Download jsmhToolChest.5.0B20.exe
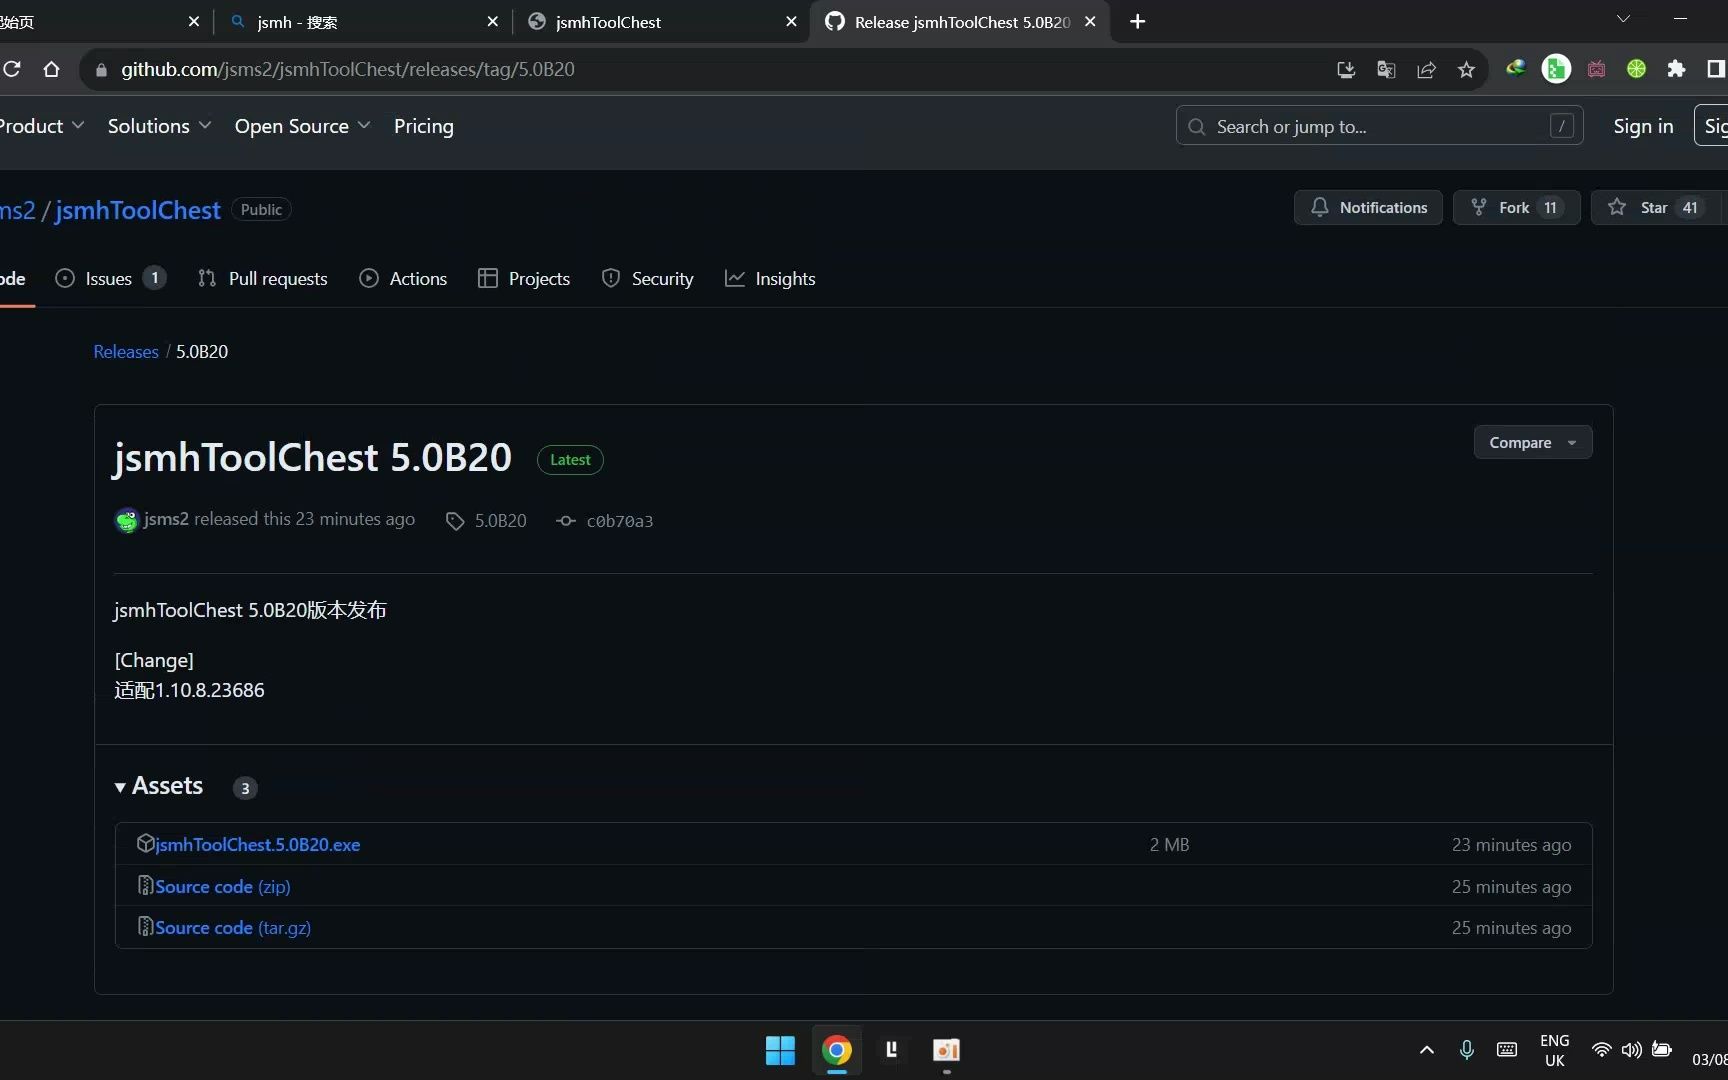The height and width of the screenshot is (1080, 1728). pyautogui.click(x=257, y=845)
